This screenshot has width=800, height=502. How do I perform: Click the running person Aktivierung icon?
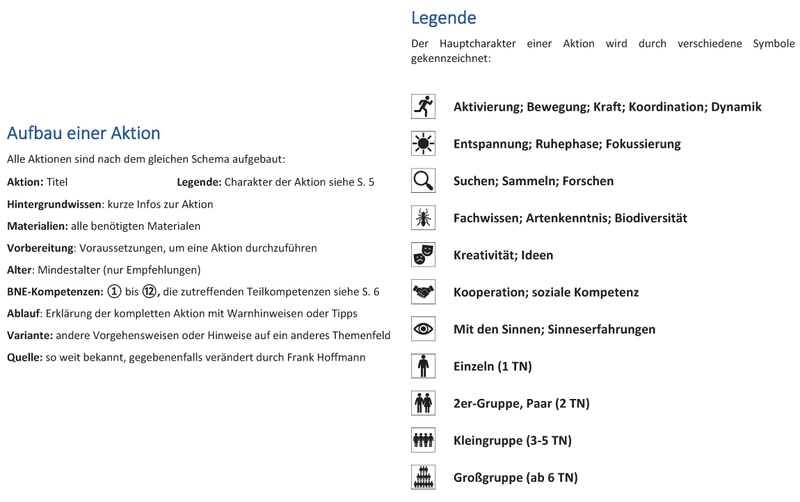(x=423, y=107)
